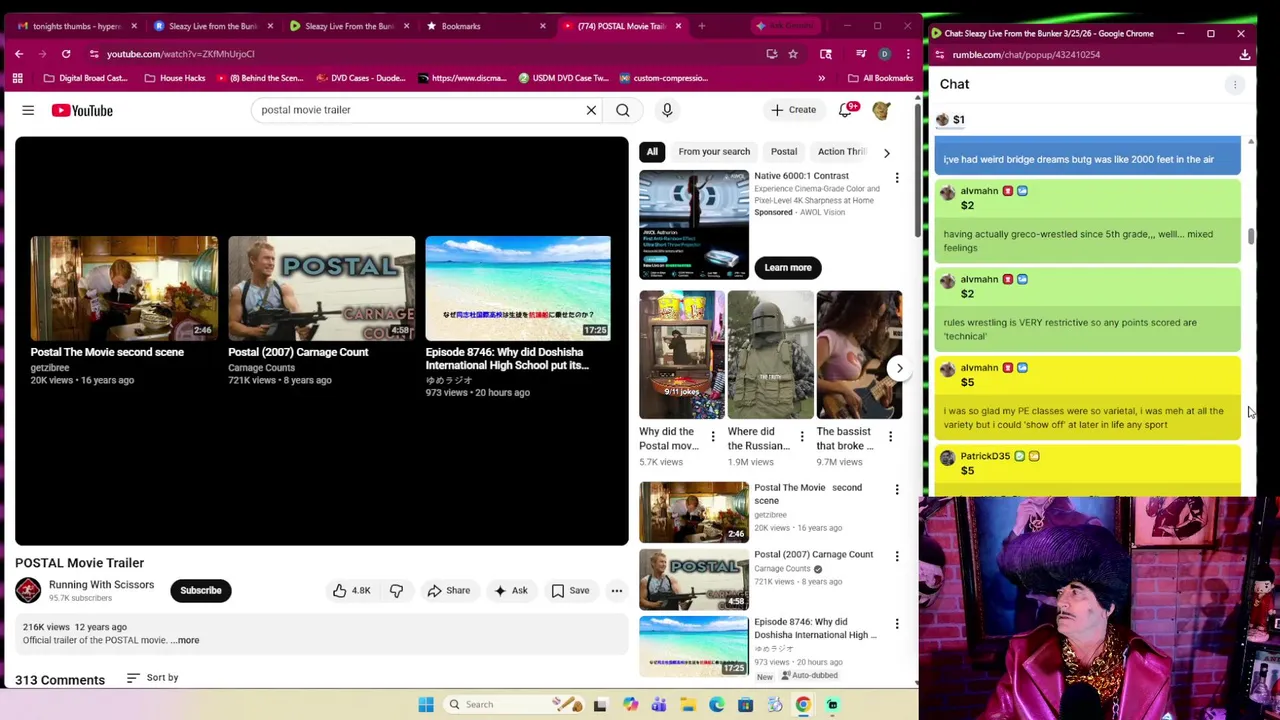1280x720 pixels.
Task: Open YouTube notifications bell
Action: click(846, 110)
